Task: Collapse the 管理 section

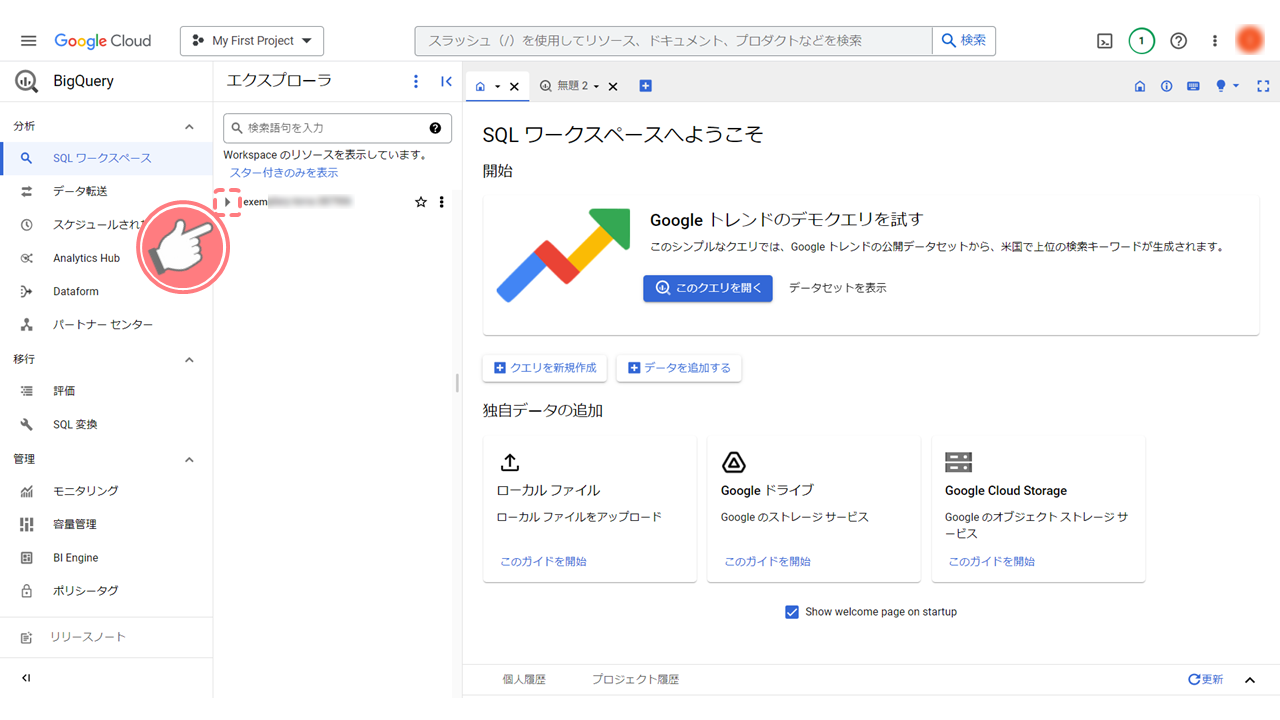Action: (189, 459)
